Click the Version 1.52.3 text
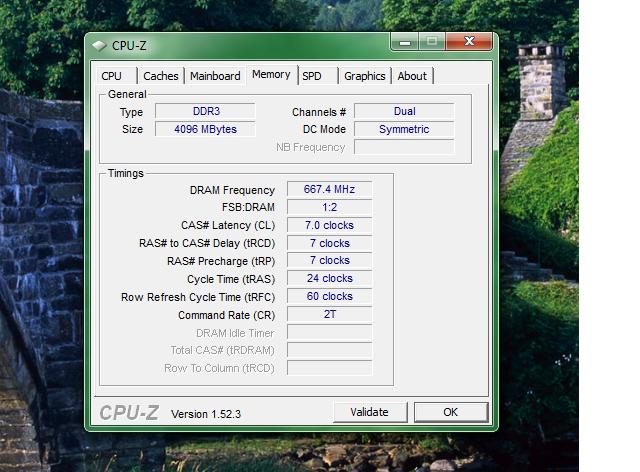Screen dimensions: 640x472 tap(206, 414)
